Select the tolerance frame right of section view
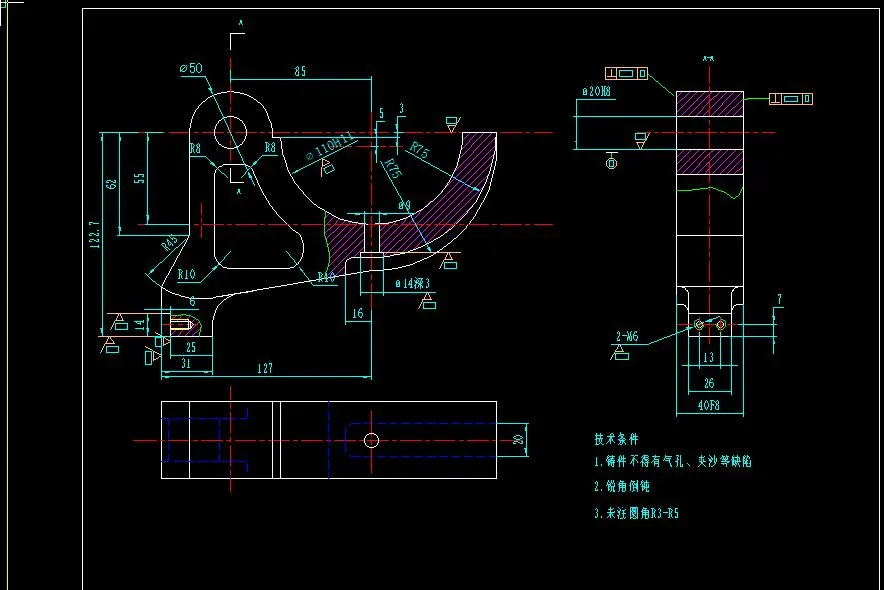 pos(791,99)
